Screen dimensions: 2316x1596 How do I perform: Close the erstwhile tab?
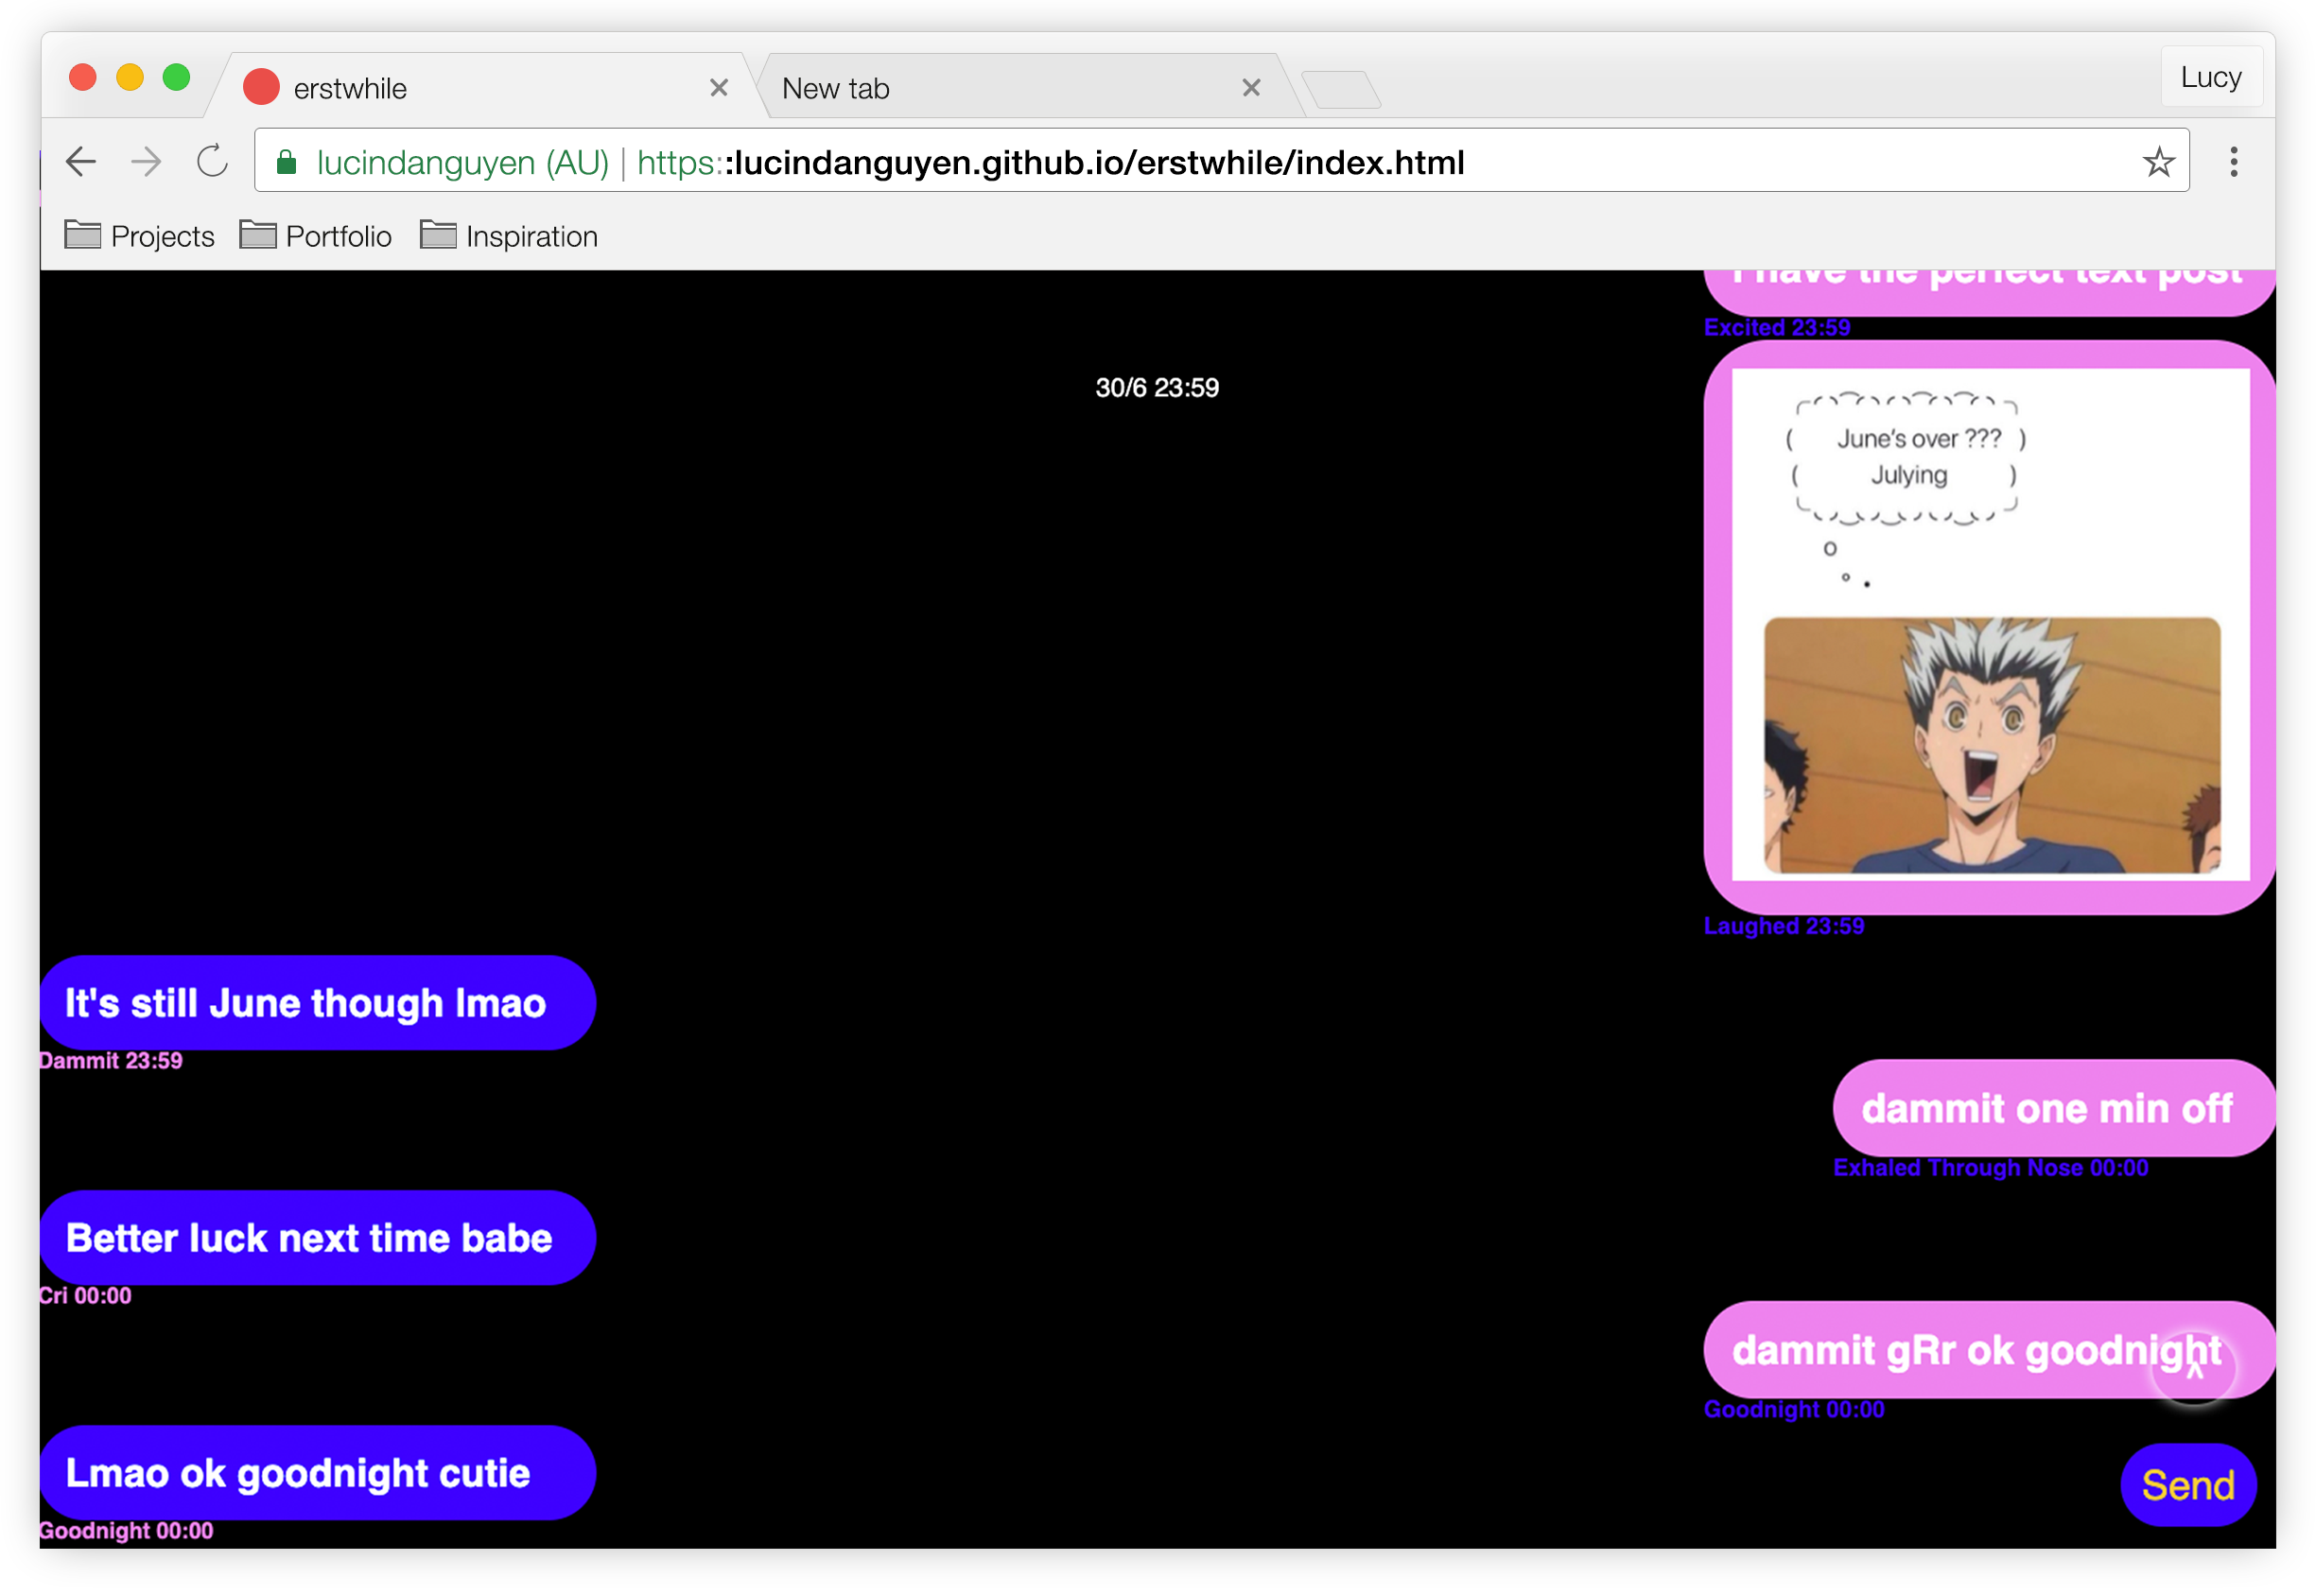point(718,88)
